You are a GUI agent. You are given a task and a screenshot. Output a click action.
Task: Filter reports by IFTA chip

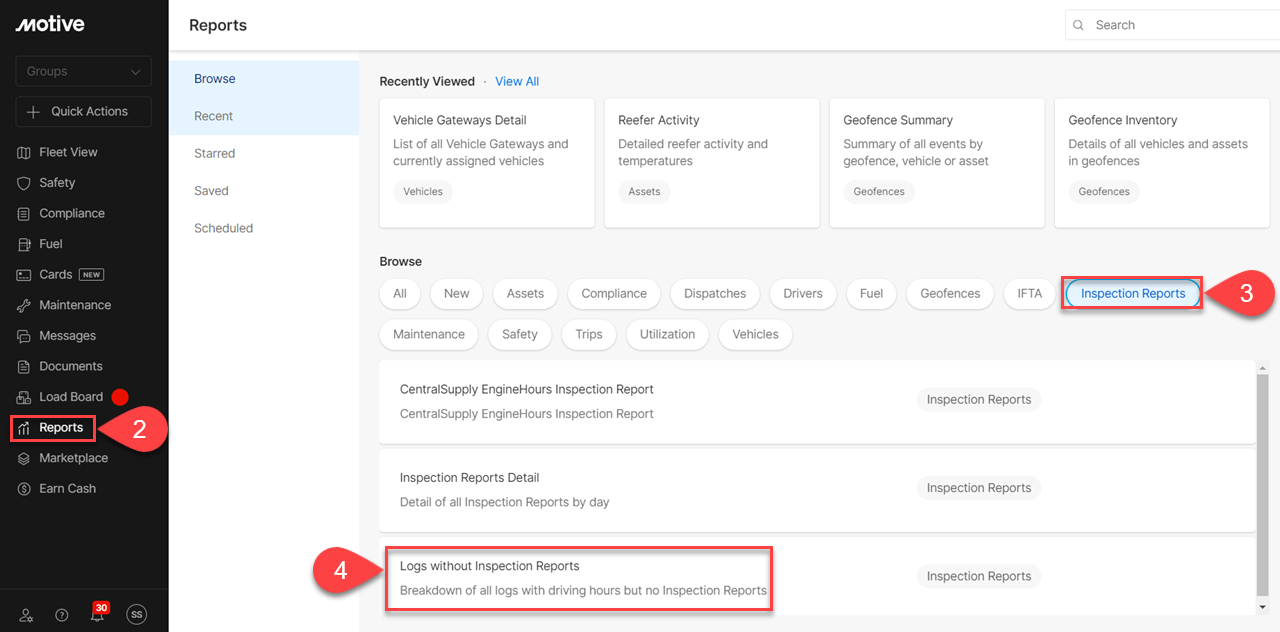click(x=1030, y=294)
